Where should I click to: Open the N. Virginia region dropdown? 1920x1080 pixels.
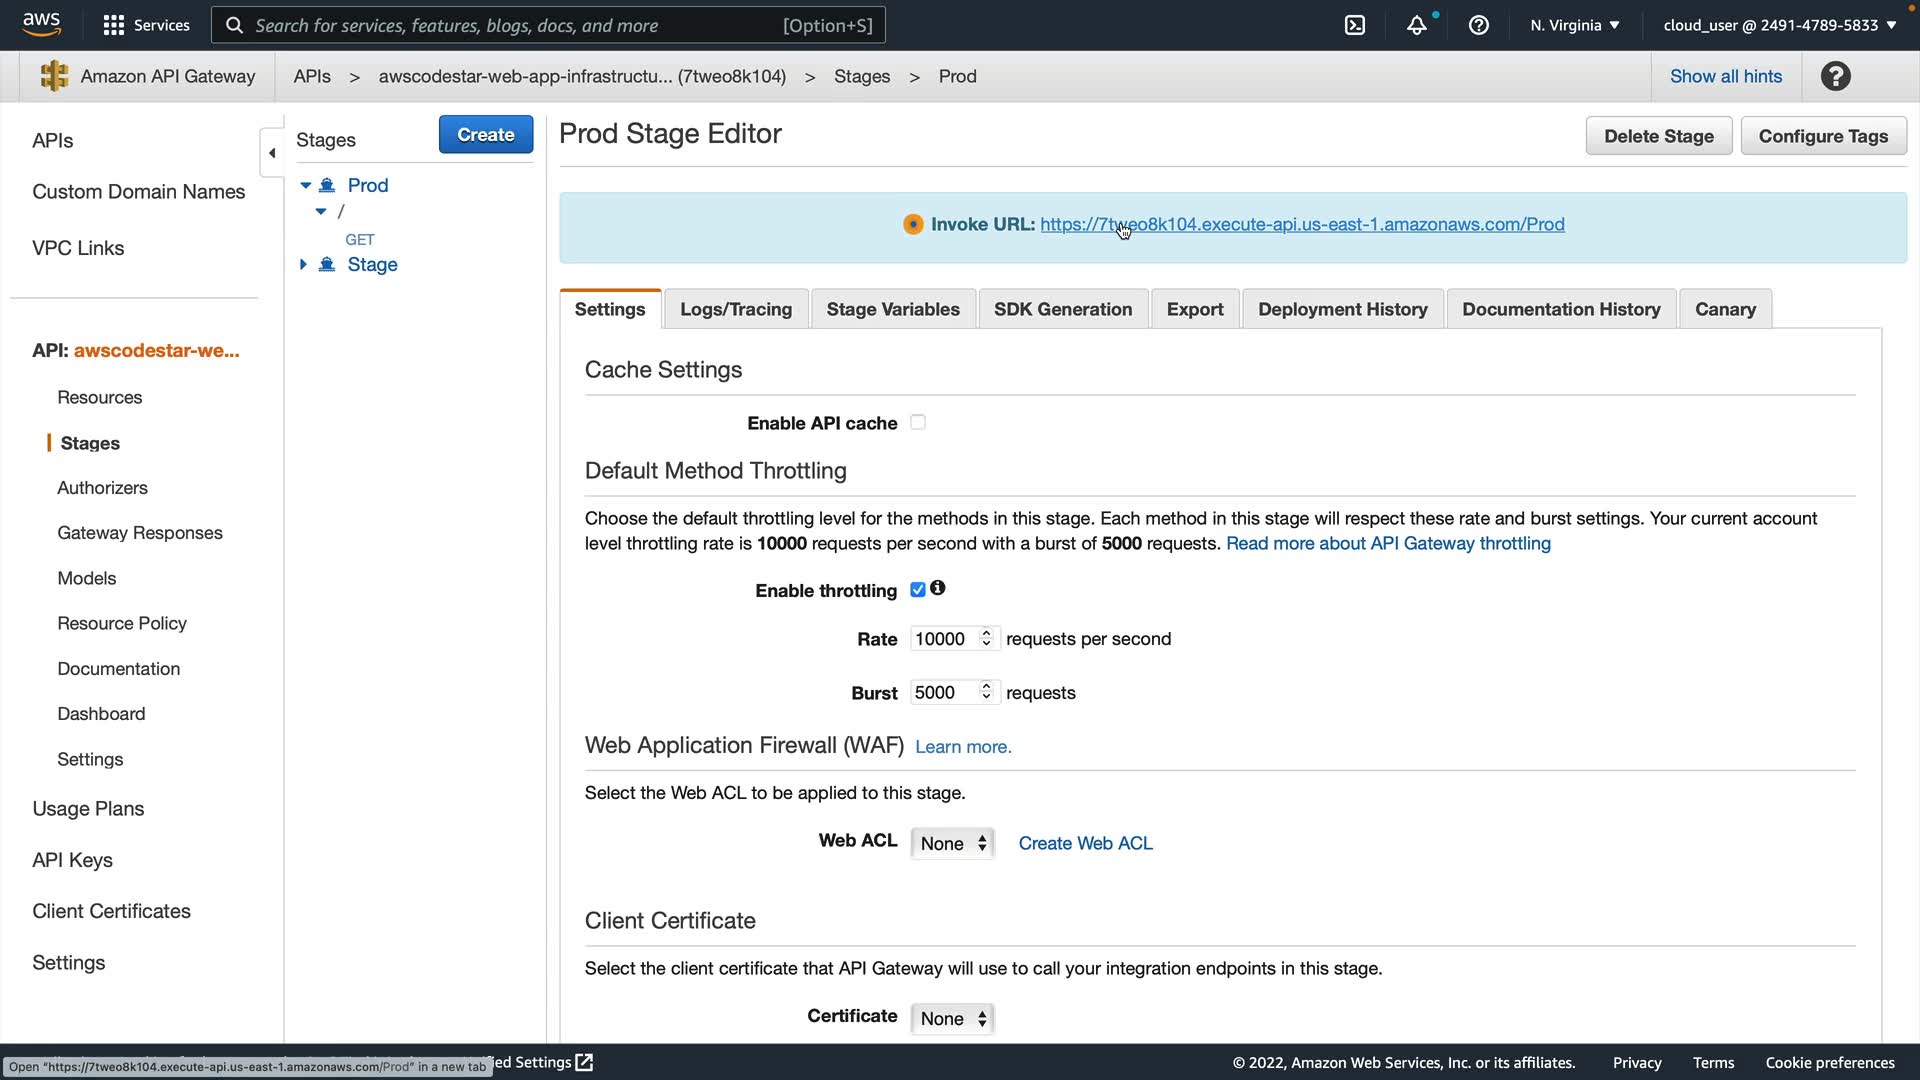click(1574, 25)
